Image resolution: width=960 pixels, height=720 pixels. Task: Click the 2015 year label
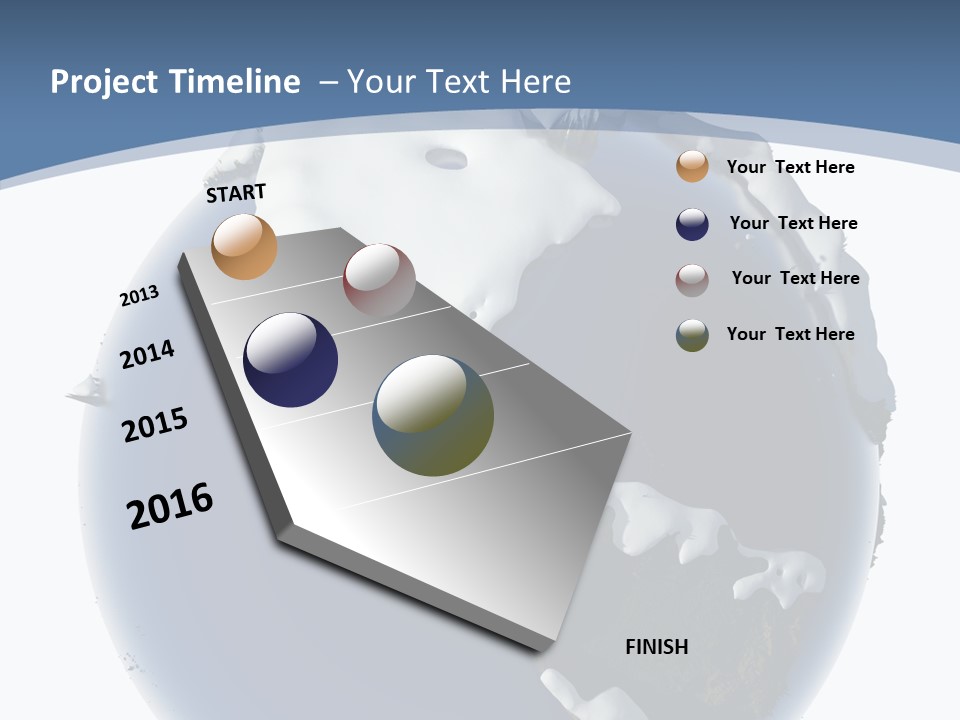click(x=155, y=426)
